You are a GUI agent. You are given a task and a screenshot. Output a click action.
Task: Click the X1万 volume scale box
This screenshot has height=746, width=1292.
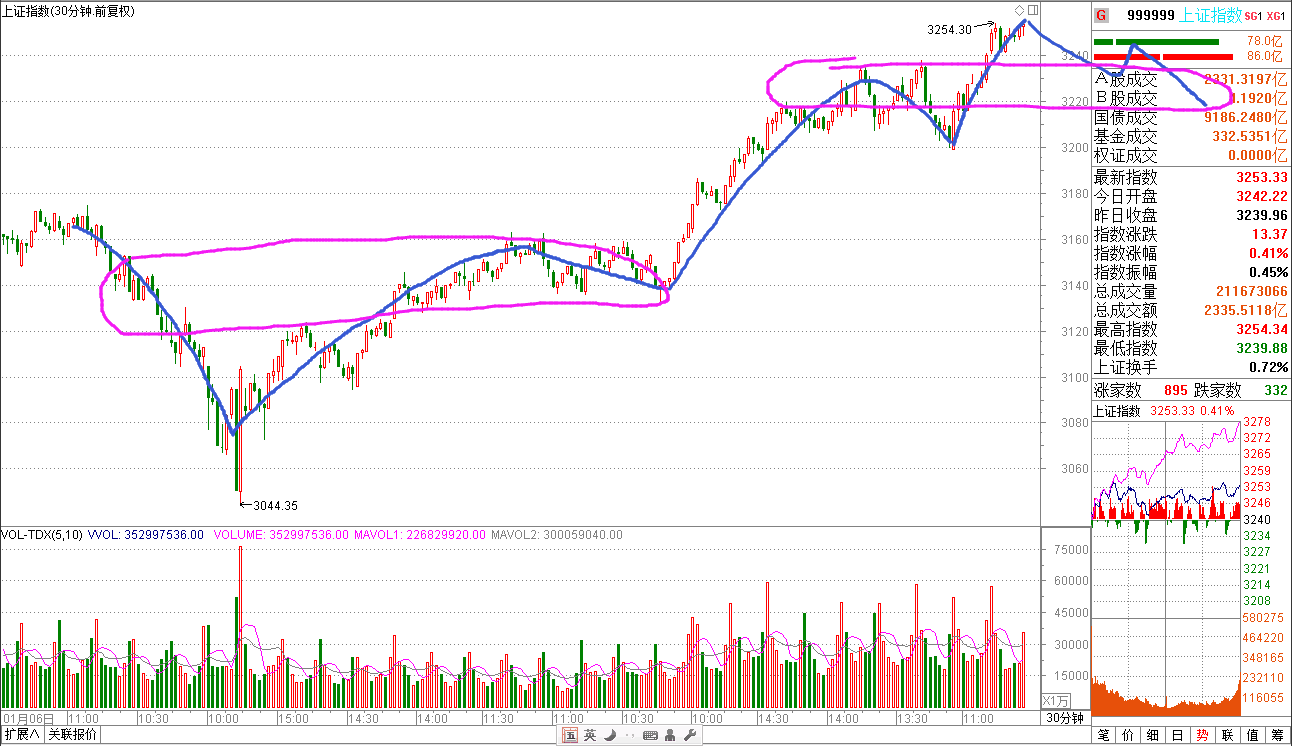pyautogui.click(x=1057, y=700)
